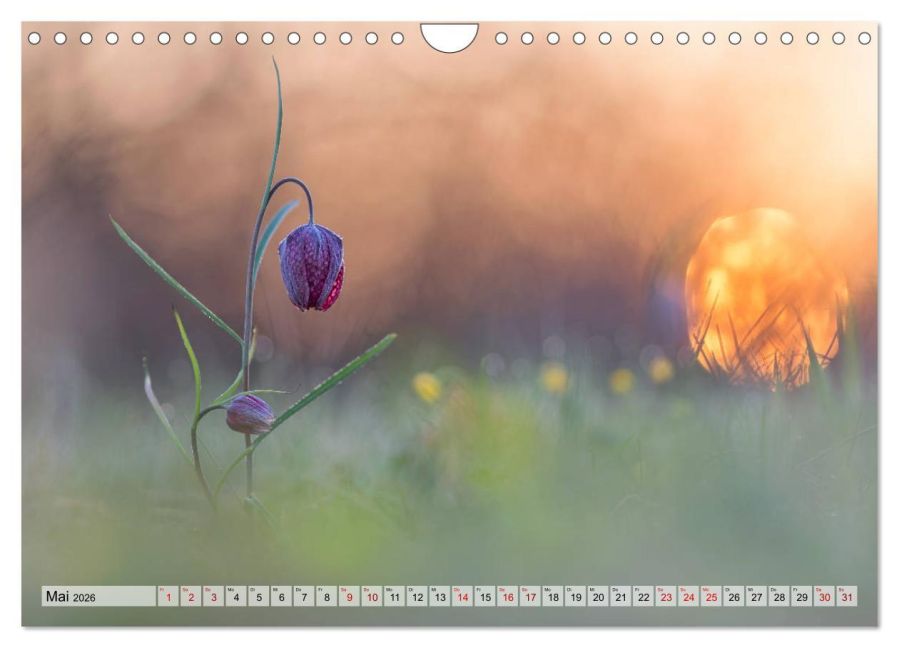Select day 13 in the calendar strip
Screen dimensions: 899x648
tap(440, 596)
